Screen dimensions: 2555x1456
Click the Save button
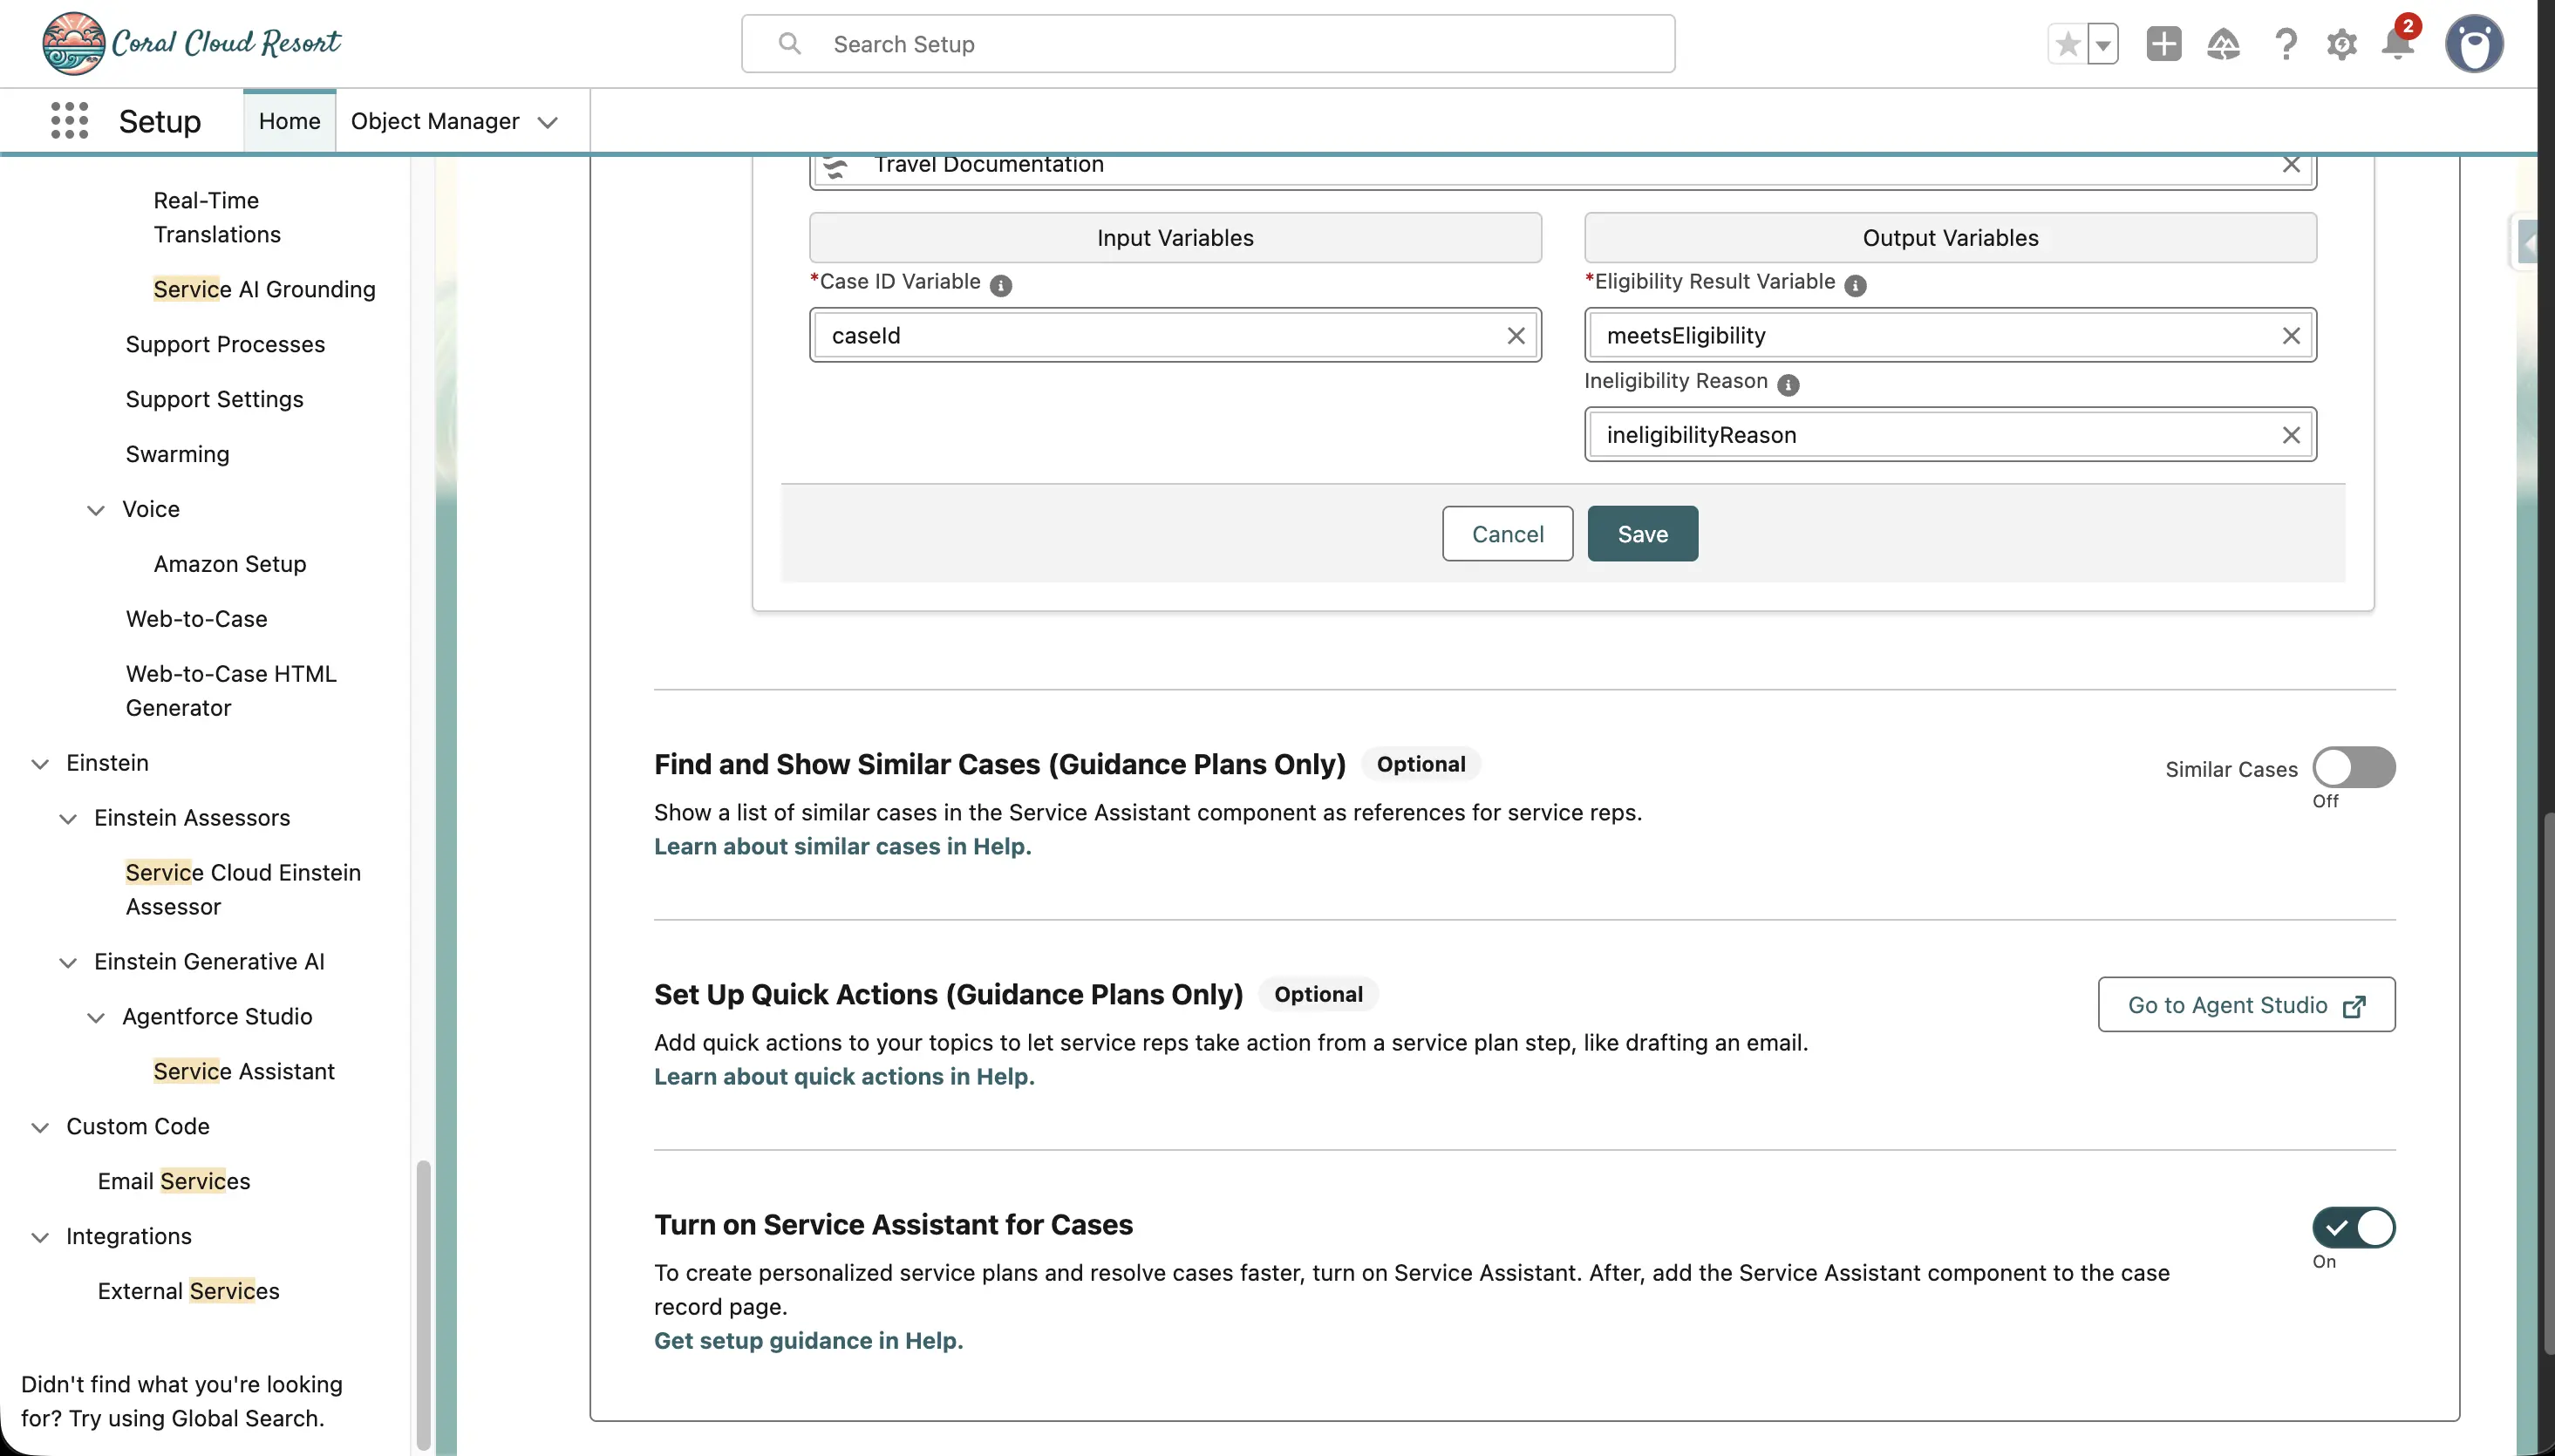pyautogui.click(x=1642, y=534)
